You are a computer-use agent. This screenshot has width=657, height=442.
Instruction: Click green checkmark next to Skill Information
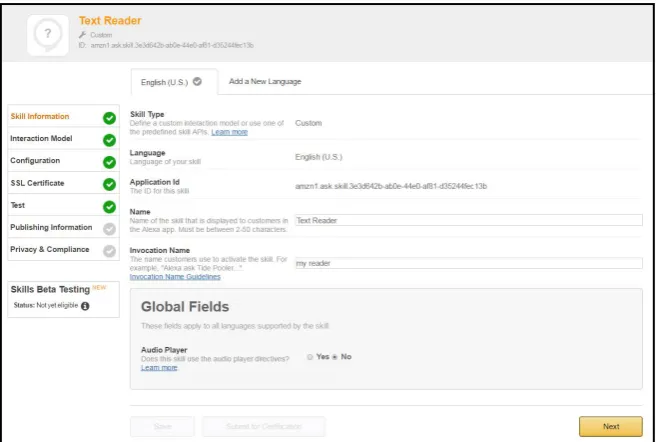tap(109, 118)
